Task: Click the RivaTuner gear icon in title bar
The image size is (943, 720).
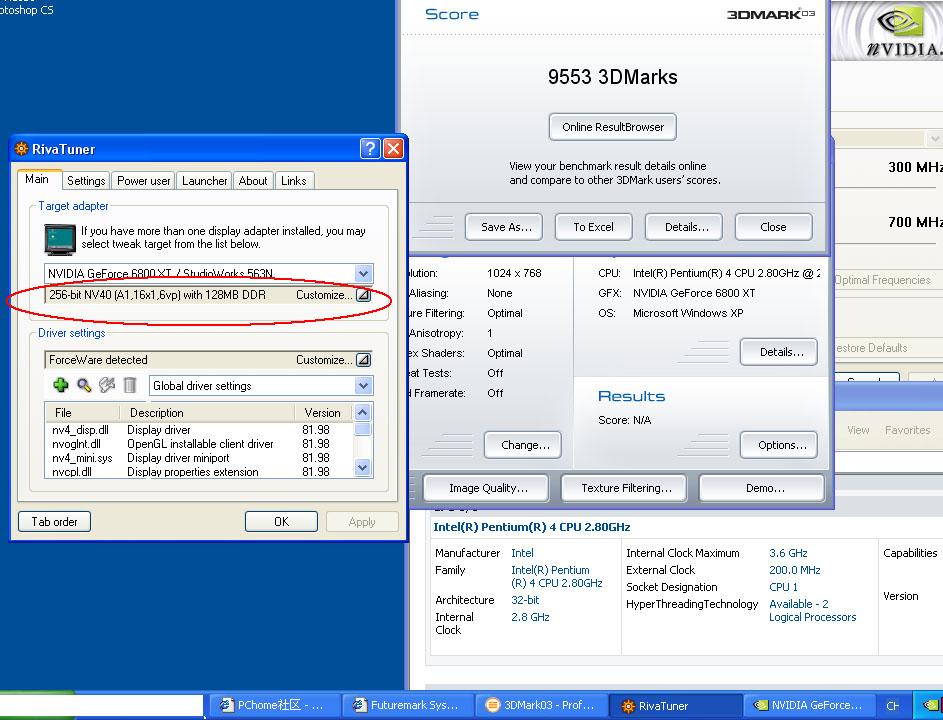Action: point(21,149)
